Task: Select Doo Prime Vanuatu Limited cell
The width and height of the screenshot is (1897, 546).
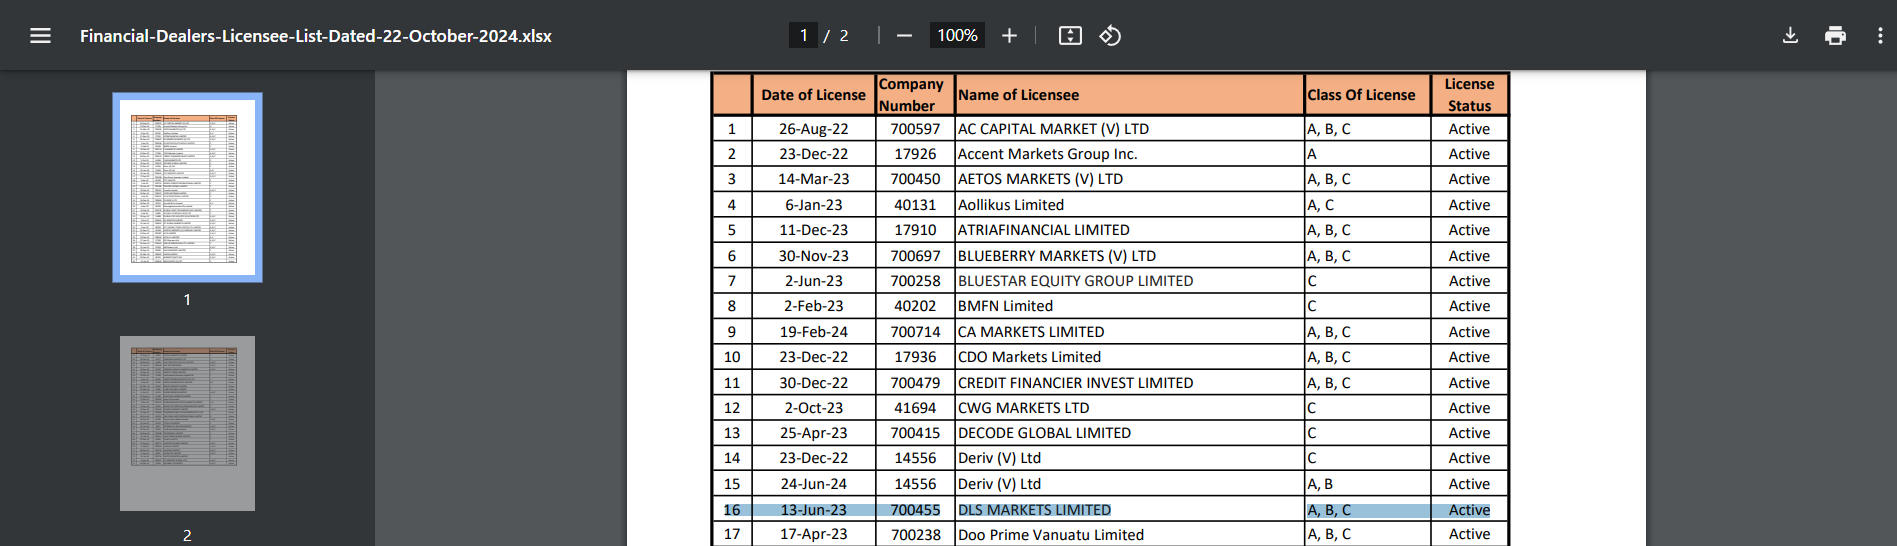Action: 1129,535
